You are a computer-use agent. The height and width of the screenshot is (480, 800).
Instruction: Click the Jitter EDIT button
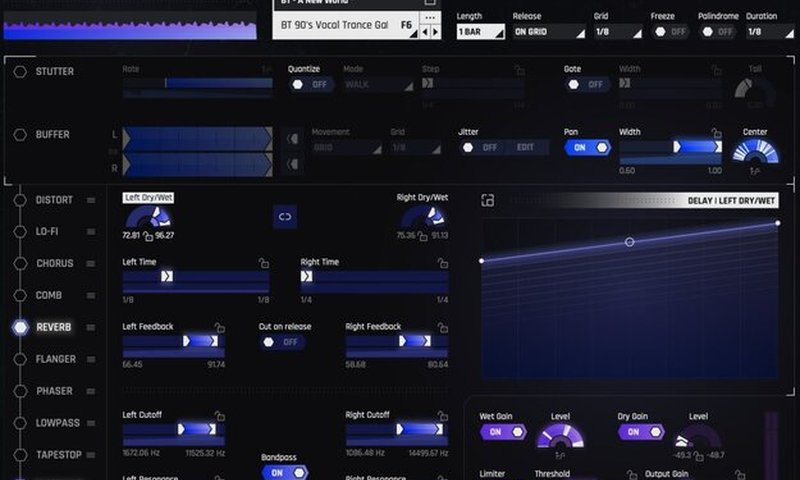[x=525, y=147]
